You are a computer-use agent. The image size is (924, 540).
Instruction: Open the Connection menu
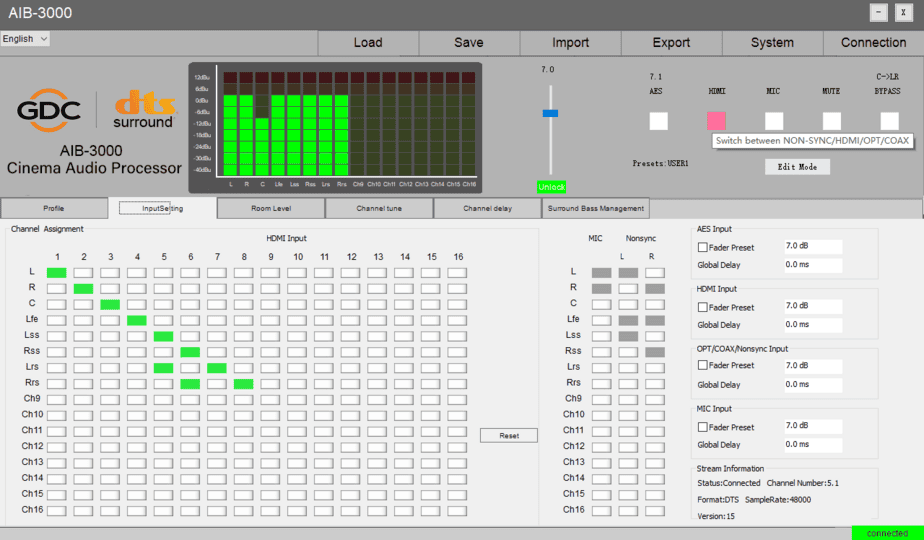coord(873,43)
